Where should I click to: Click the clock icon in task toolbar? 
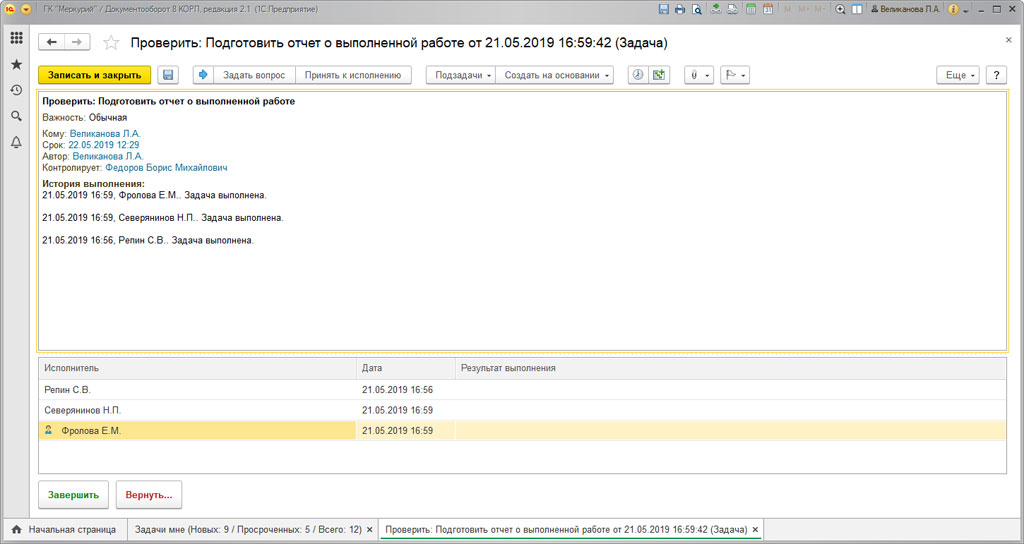(x=638, y=75)
